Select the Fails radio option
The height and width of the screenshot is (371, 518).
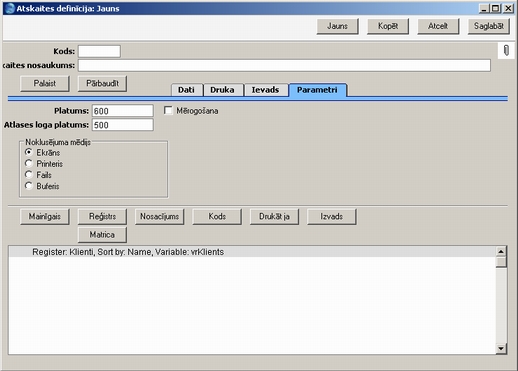coord(29,175)
